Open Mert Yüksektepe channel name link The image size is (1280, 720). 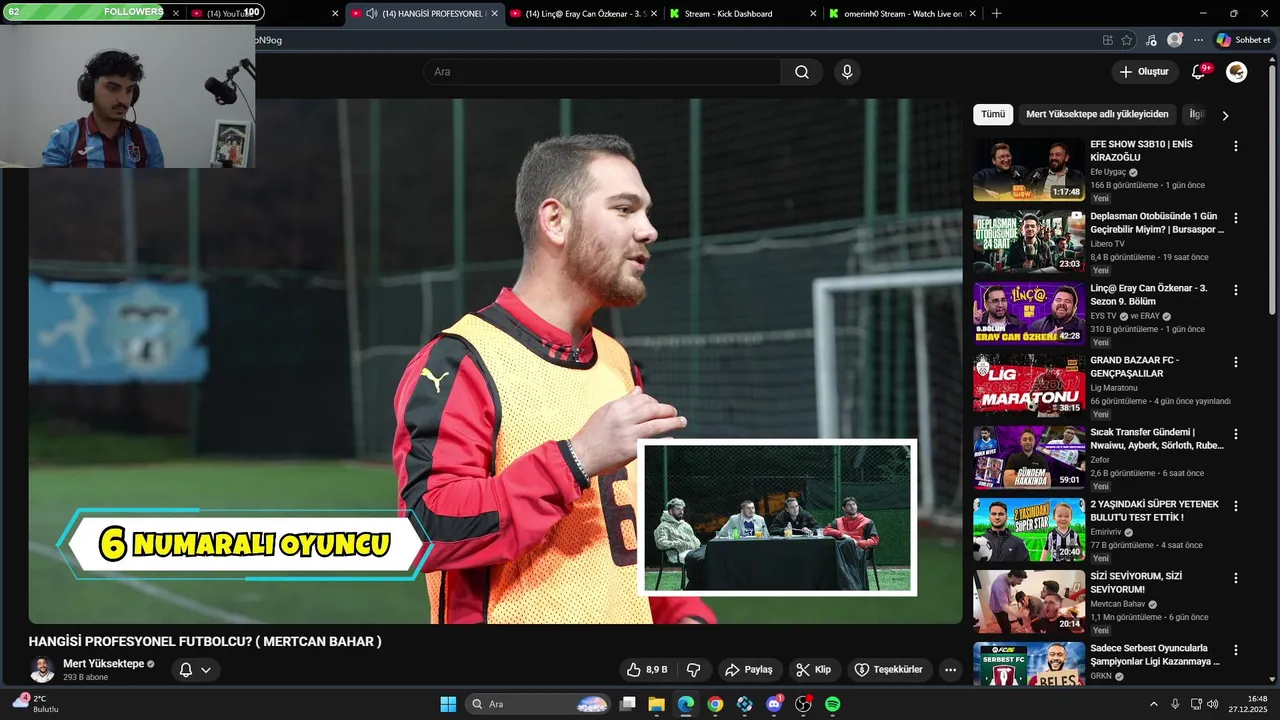[104, 664]
